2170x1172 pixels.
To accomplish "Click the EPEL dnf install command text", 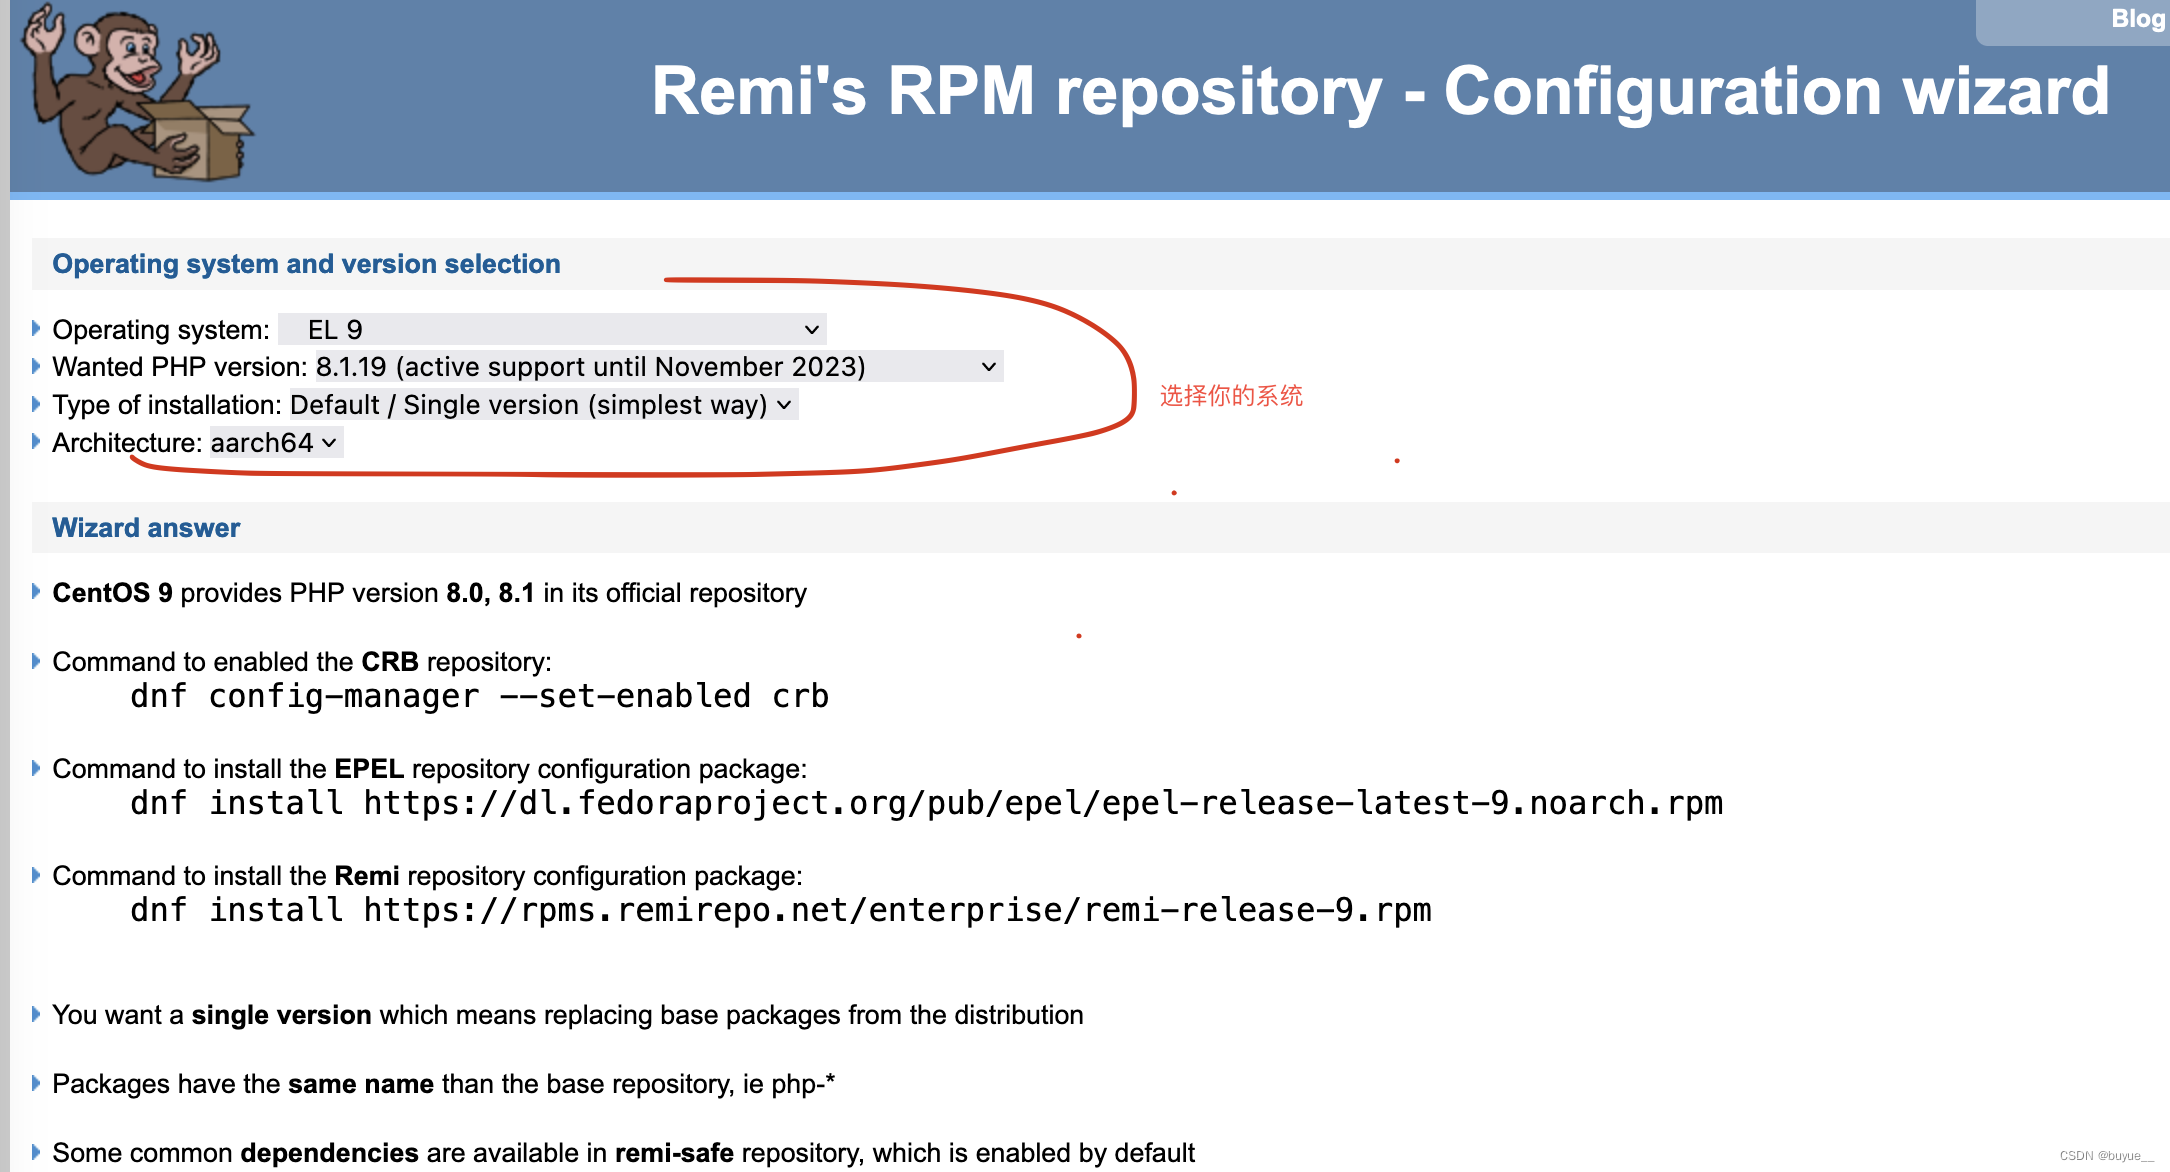I will click(x=927, y=803).
